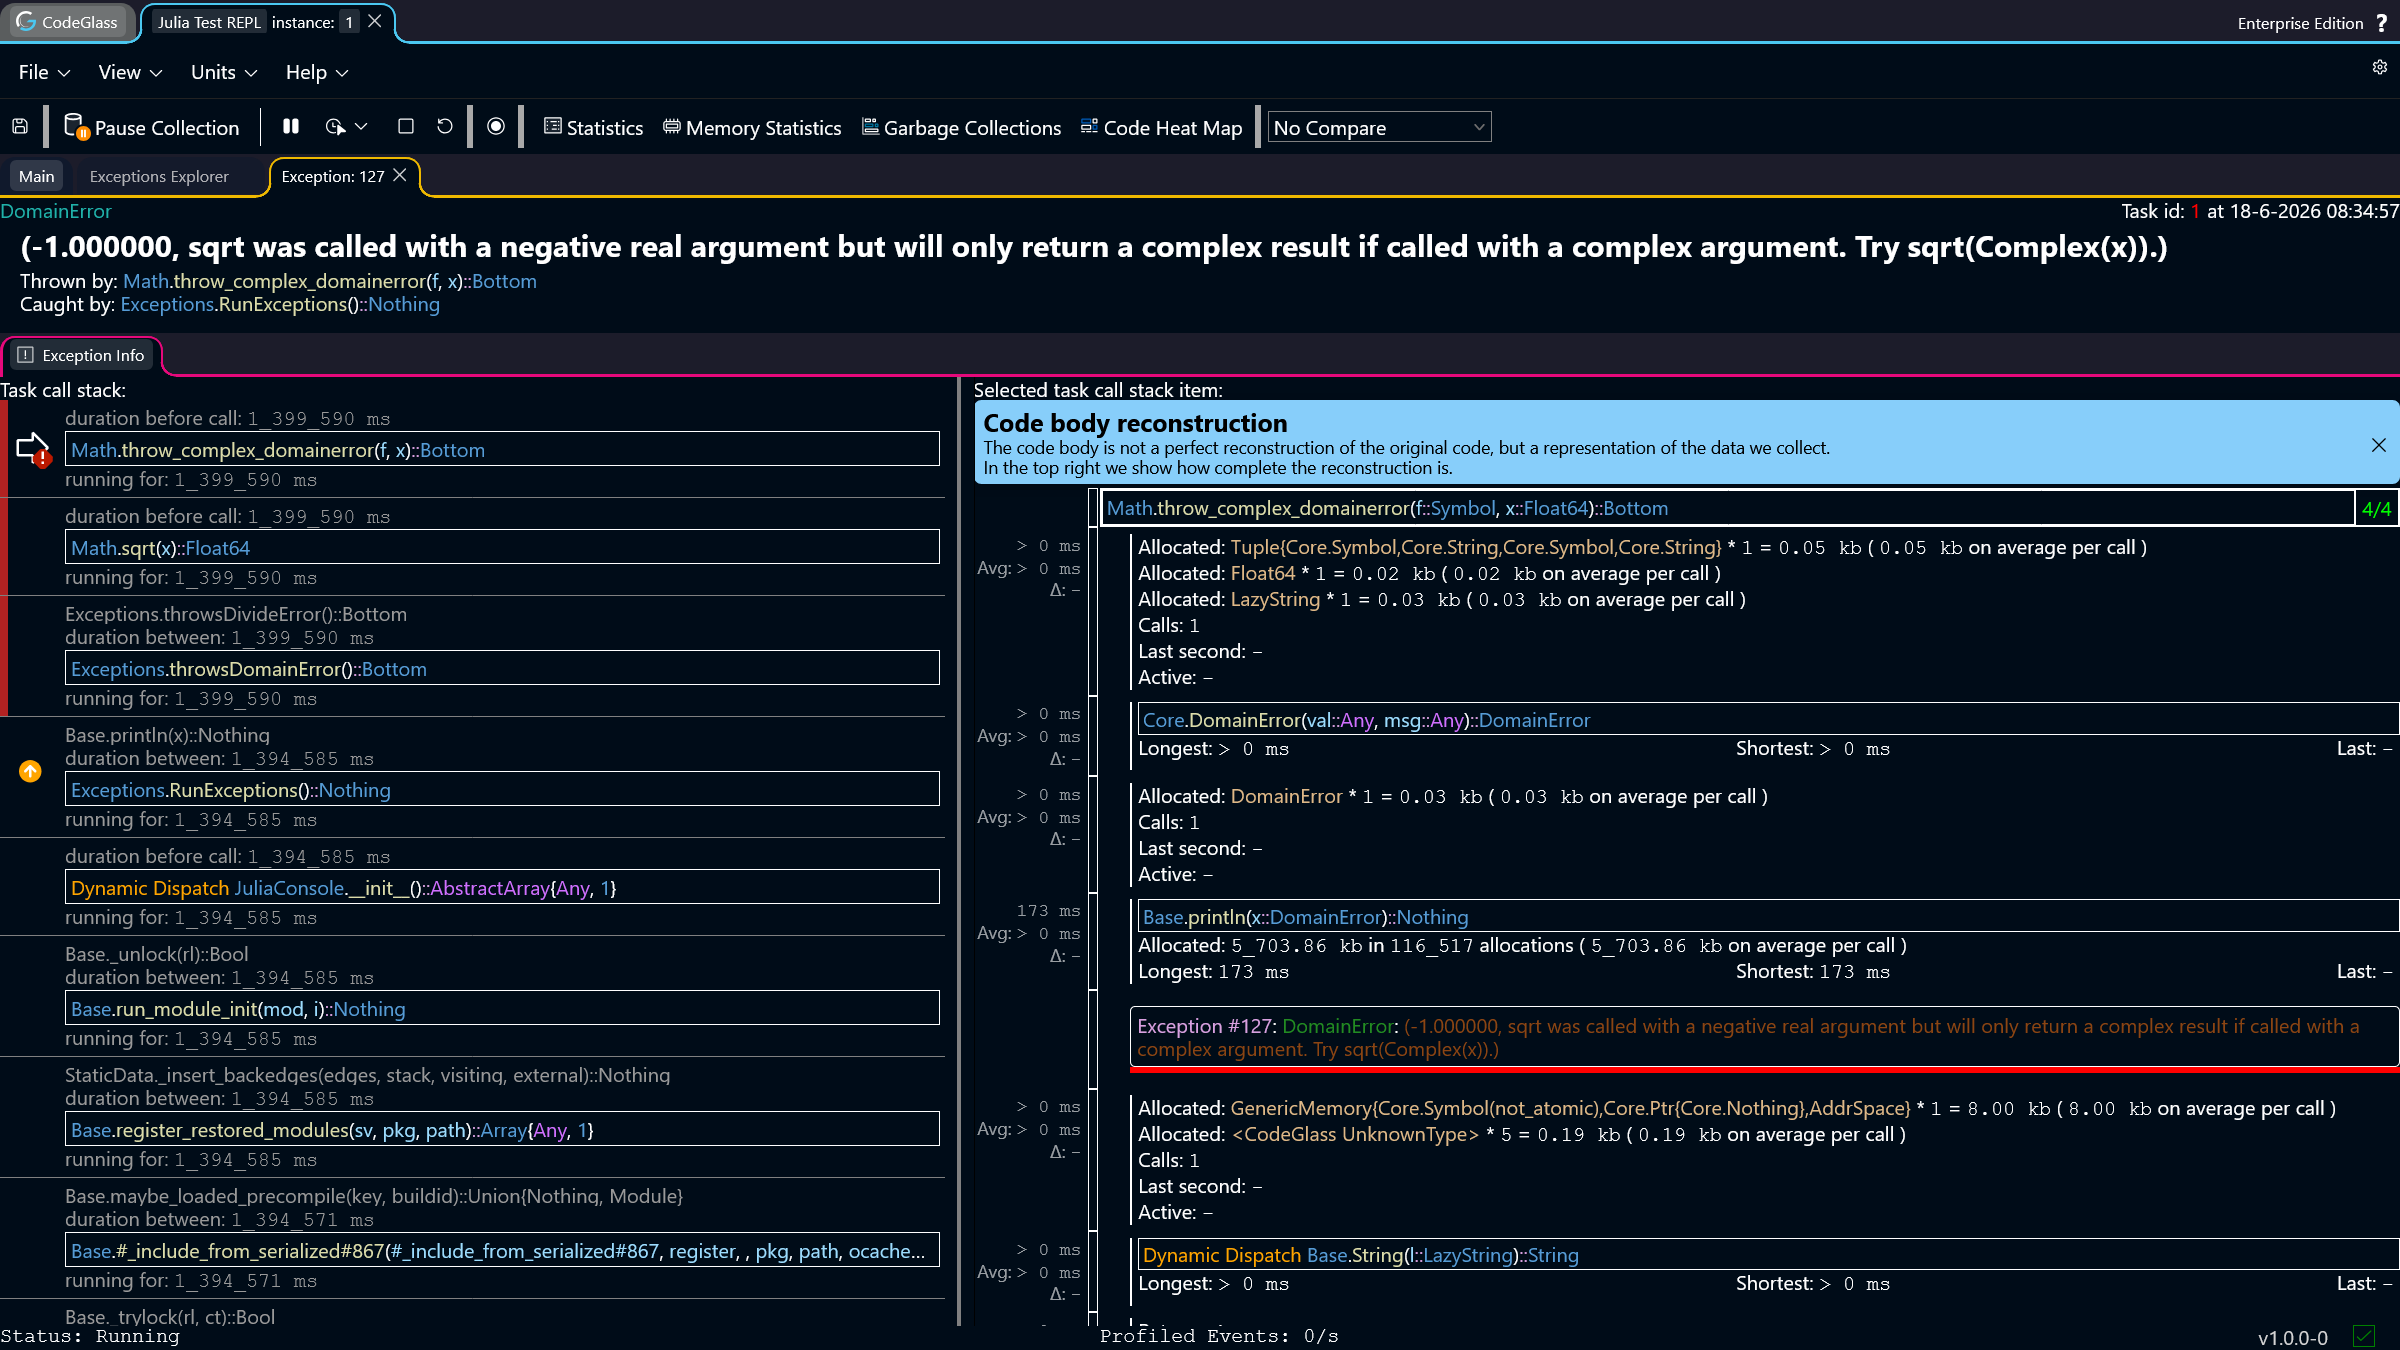
Task: Open the View menu
Action: [130, 72]
